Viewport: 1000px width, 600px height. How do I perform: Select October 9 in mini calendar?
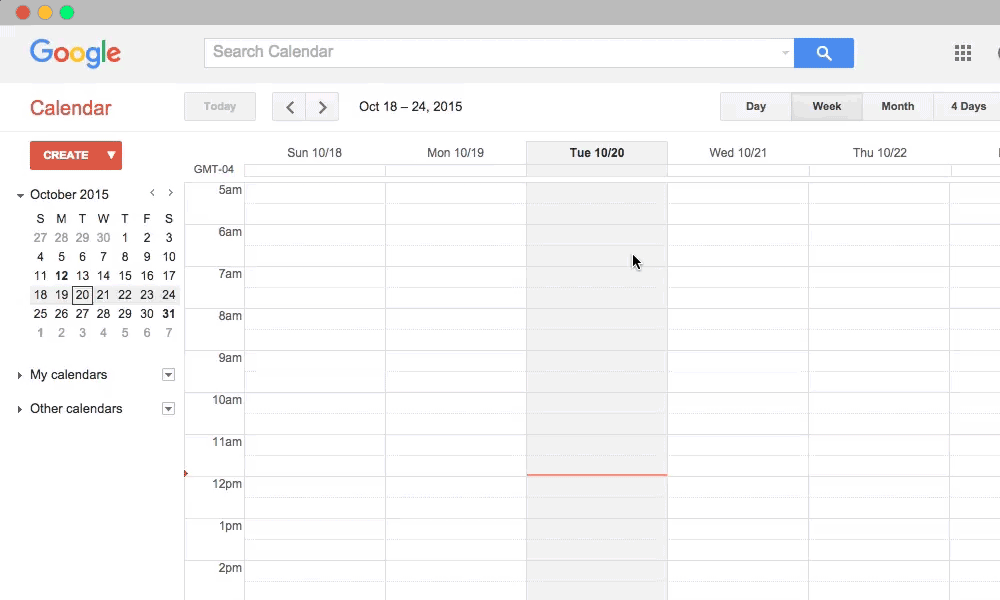pyautogui.click(x=147, y=256)
